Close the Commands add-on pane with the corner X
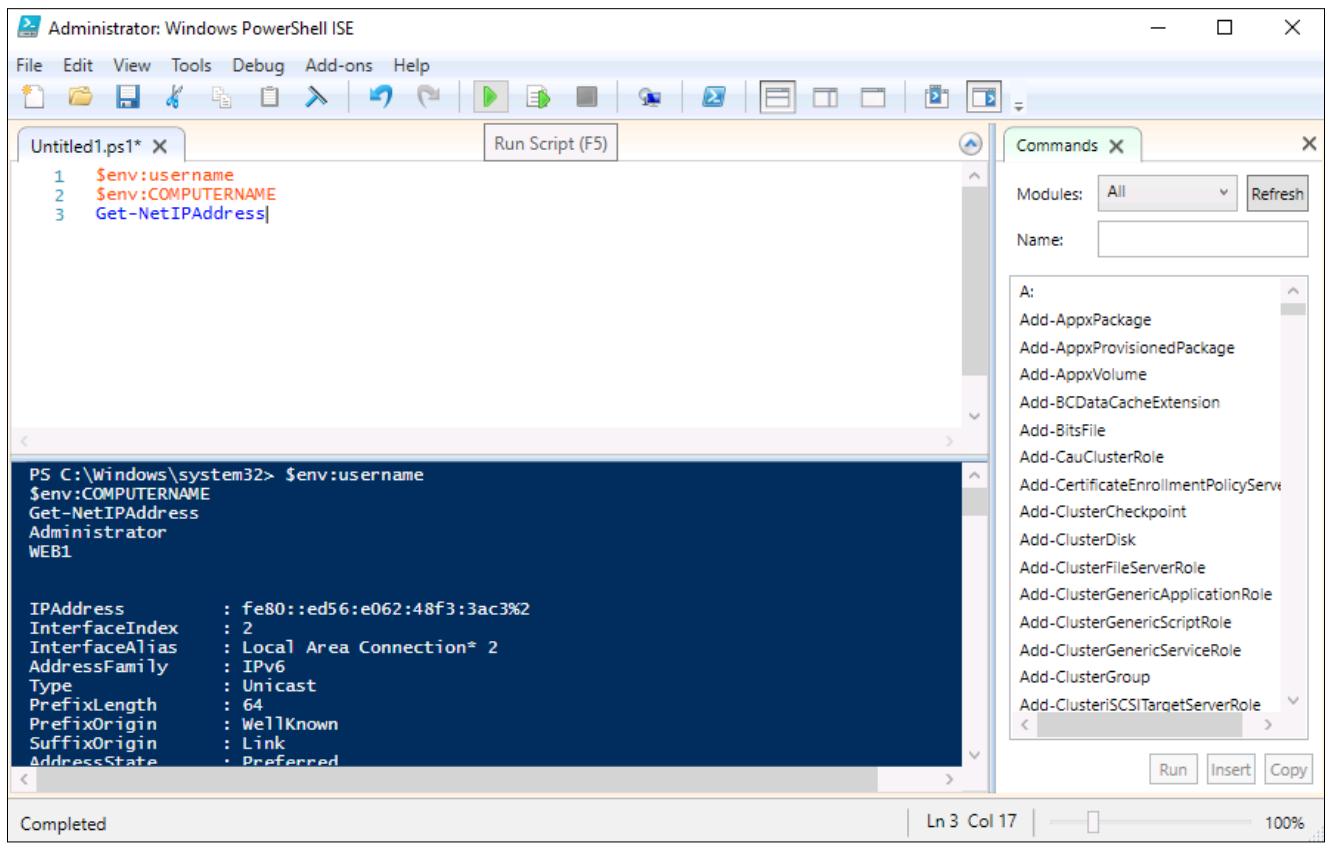 [1309, 144]
